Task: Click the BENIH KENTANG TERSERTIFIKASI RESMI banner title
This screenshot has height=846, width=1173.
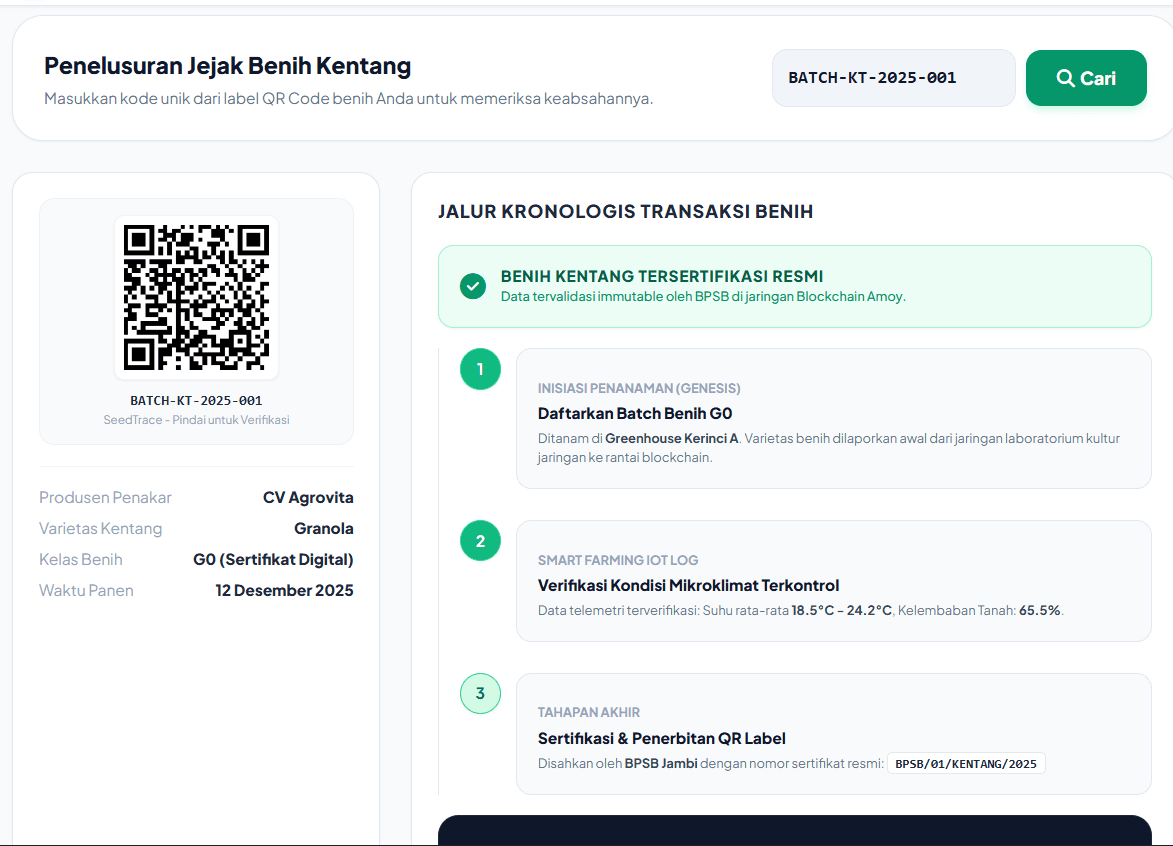Action: [661, 276]
